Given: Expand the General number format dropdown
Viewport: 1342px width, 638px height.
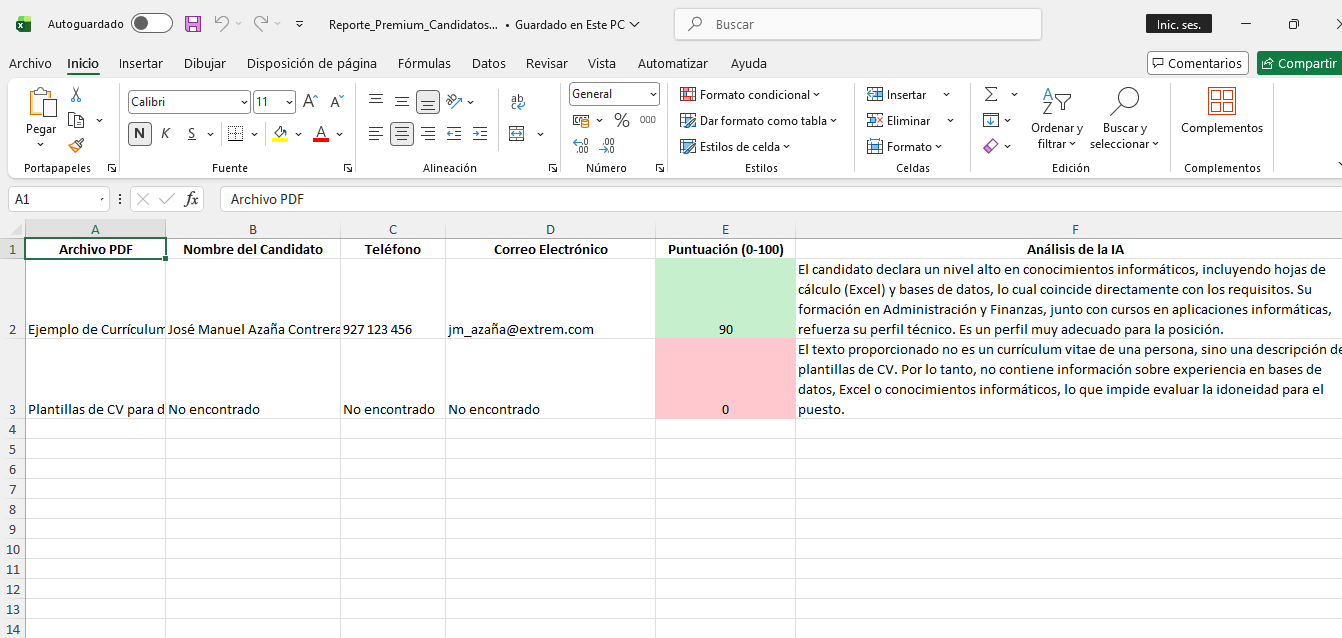Looking at the screenshot, I should tap(614, 94).
